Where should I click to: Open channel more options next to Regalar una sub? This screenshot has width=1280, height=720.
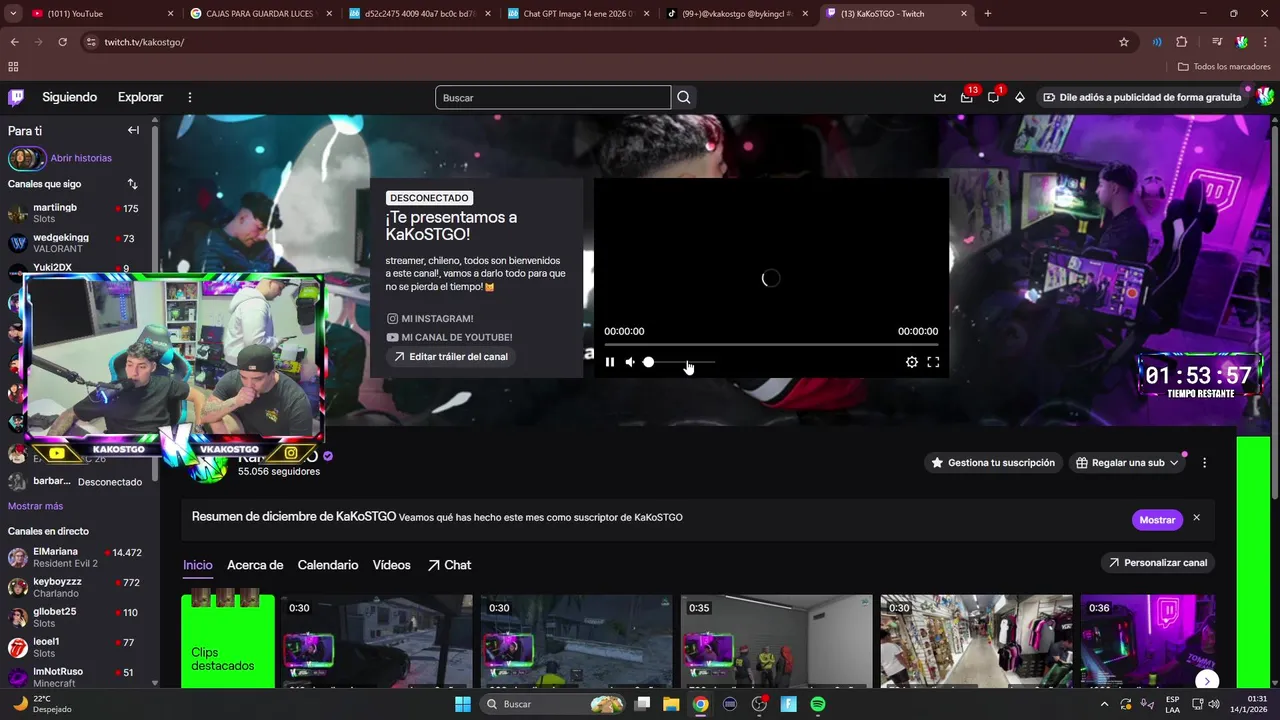(1204, 463)
